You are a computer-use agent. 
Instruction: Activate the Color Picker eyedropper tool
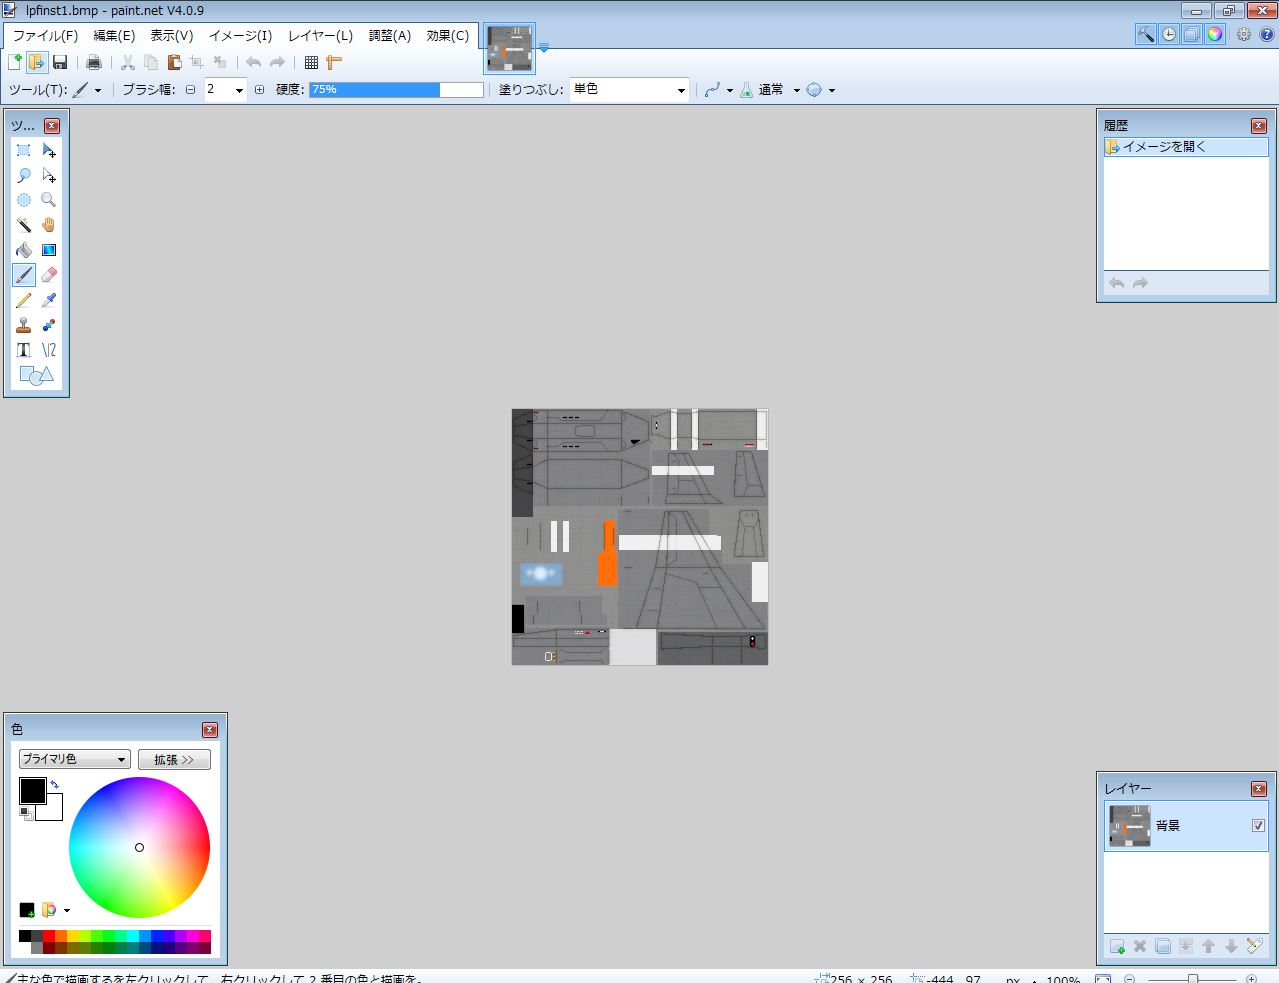(x=49, y=300)
